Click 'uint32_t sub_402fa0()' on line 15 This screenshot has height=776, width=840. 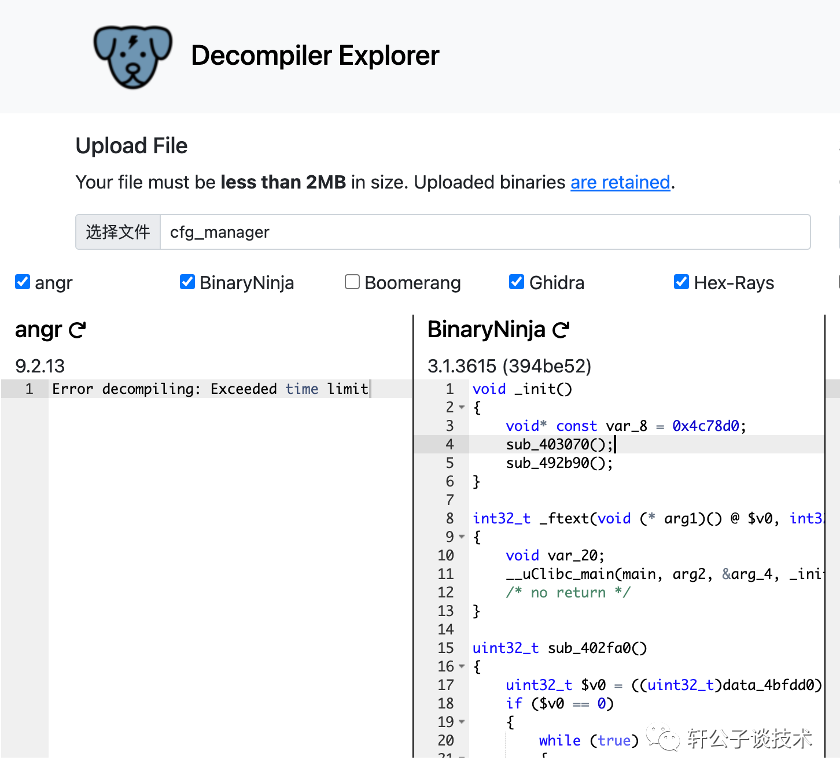pyautogui.click(x=560, y=648)
